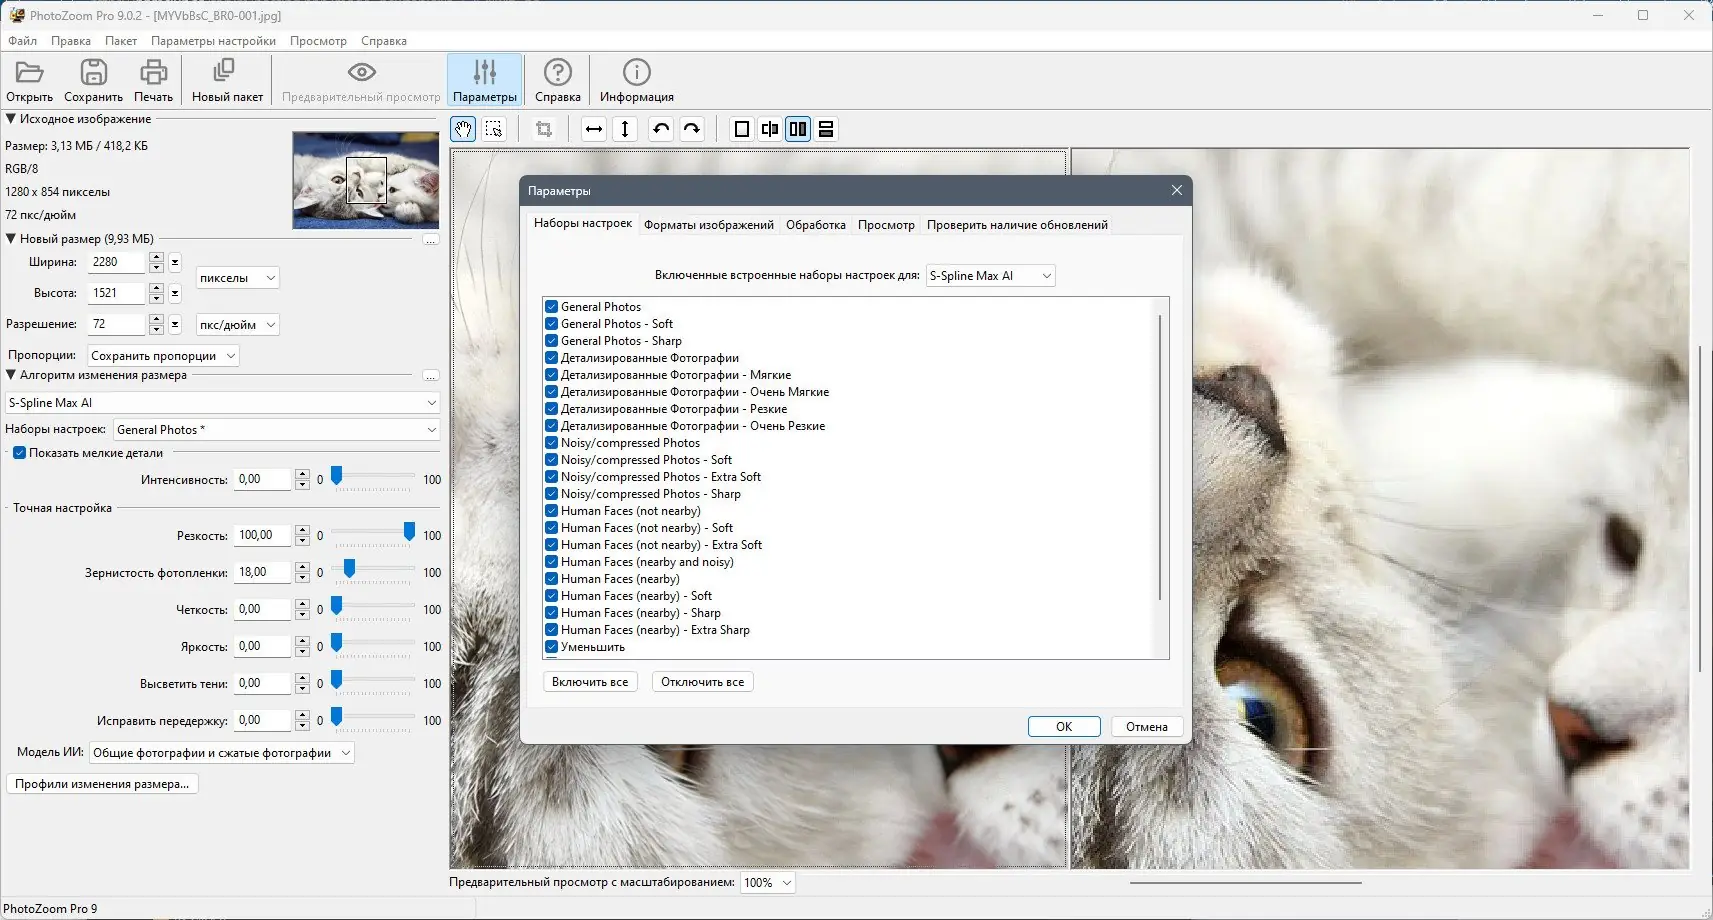Click the Сохранить (Save) toolbar icon
Viewport: 1713px width, 920px height.
[x=93, y=73]
